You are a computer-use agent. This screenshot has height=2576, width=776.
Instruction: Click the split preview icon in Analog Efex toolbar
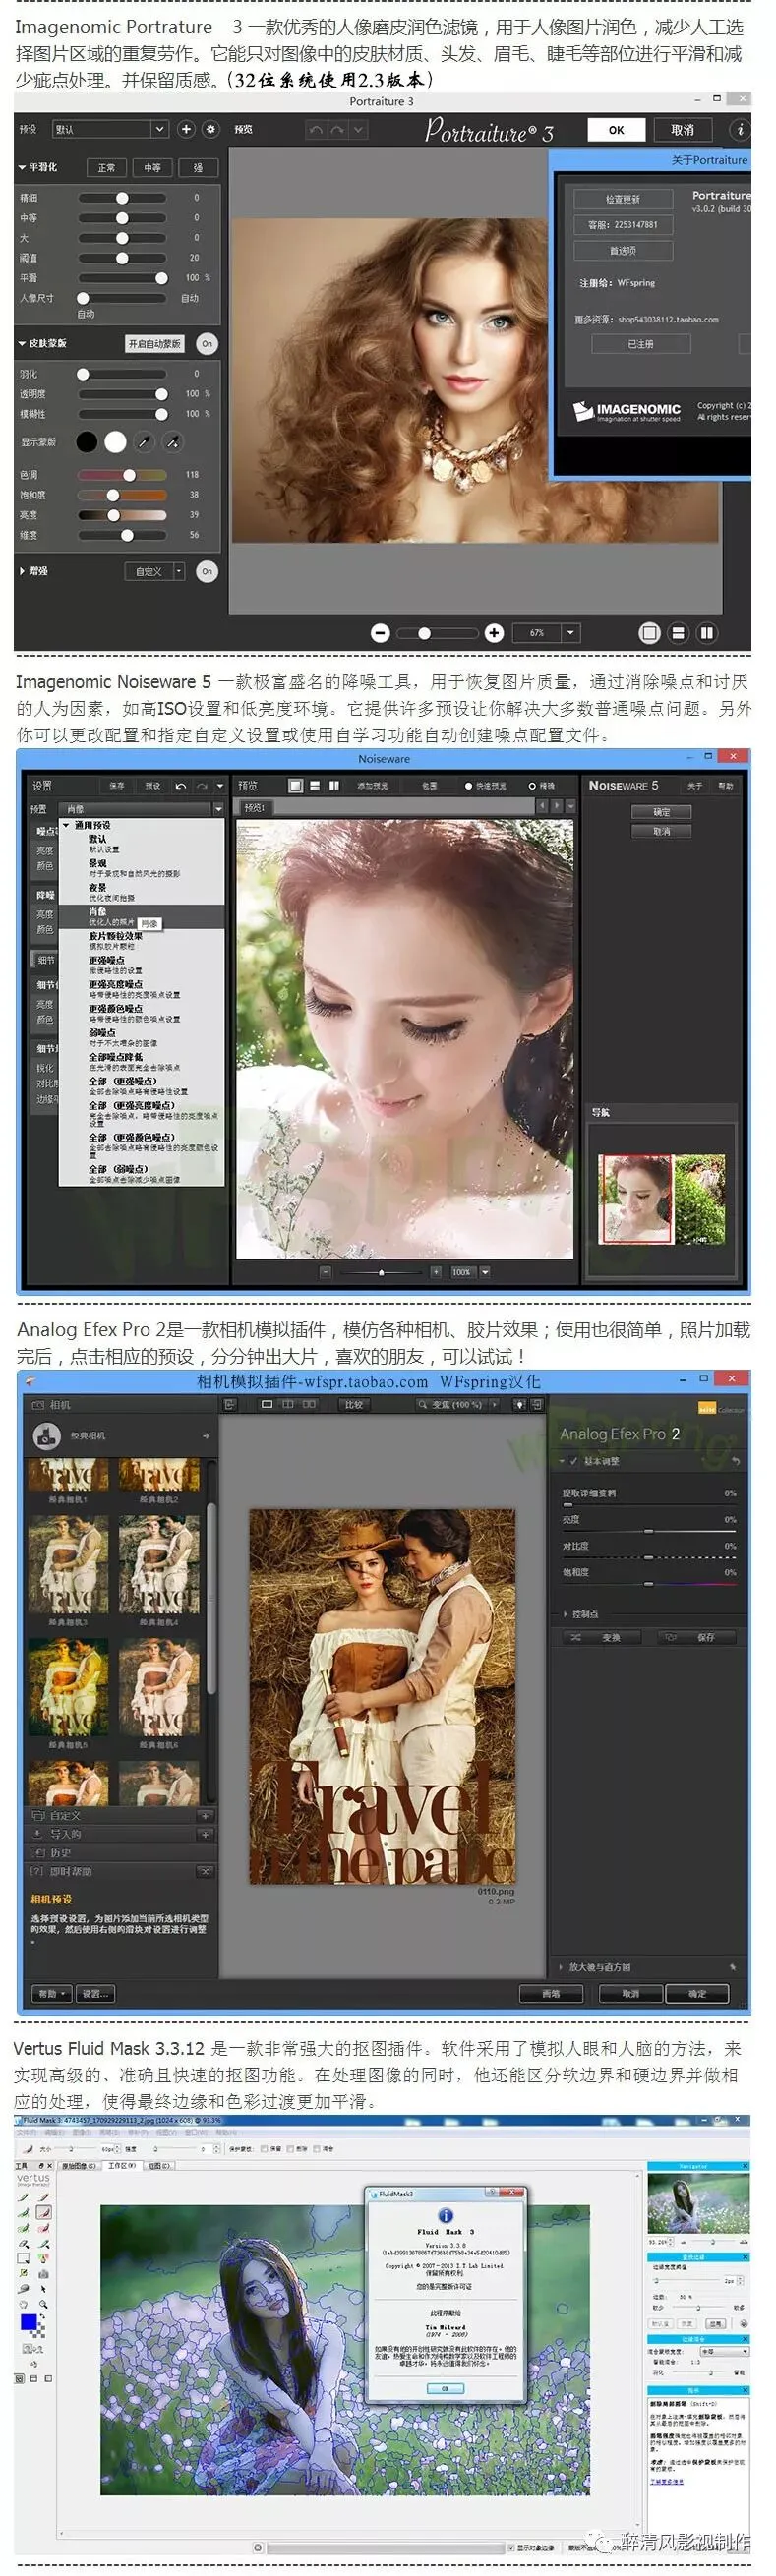(288, 1404)
